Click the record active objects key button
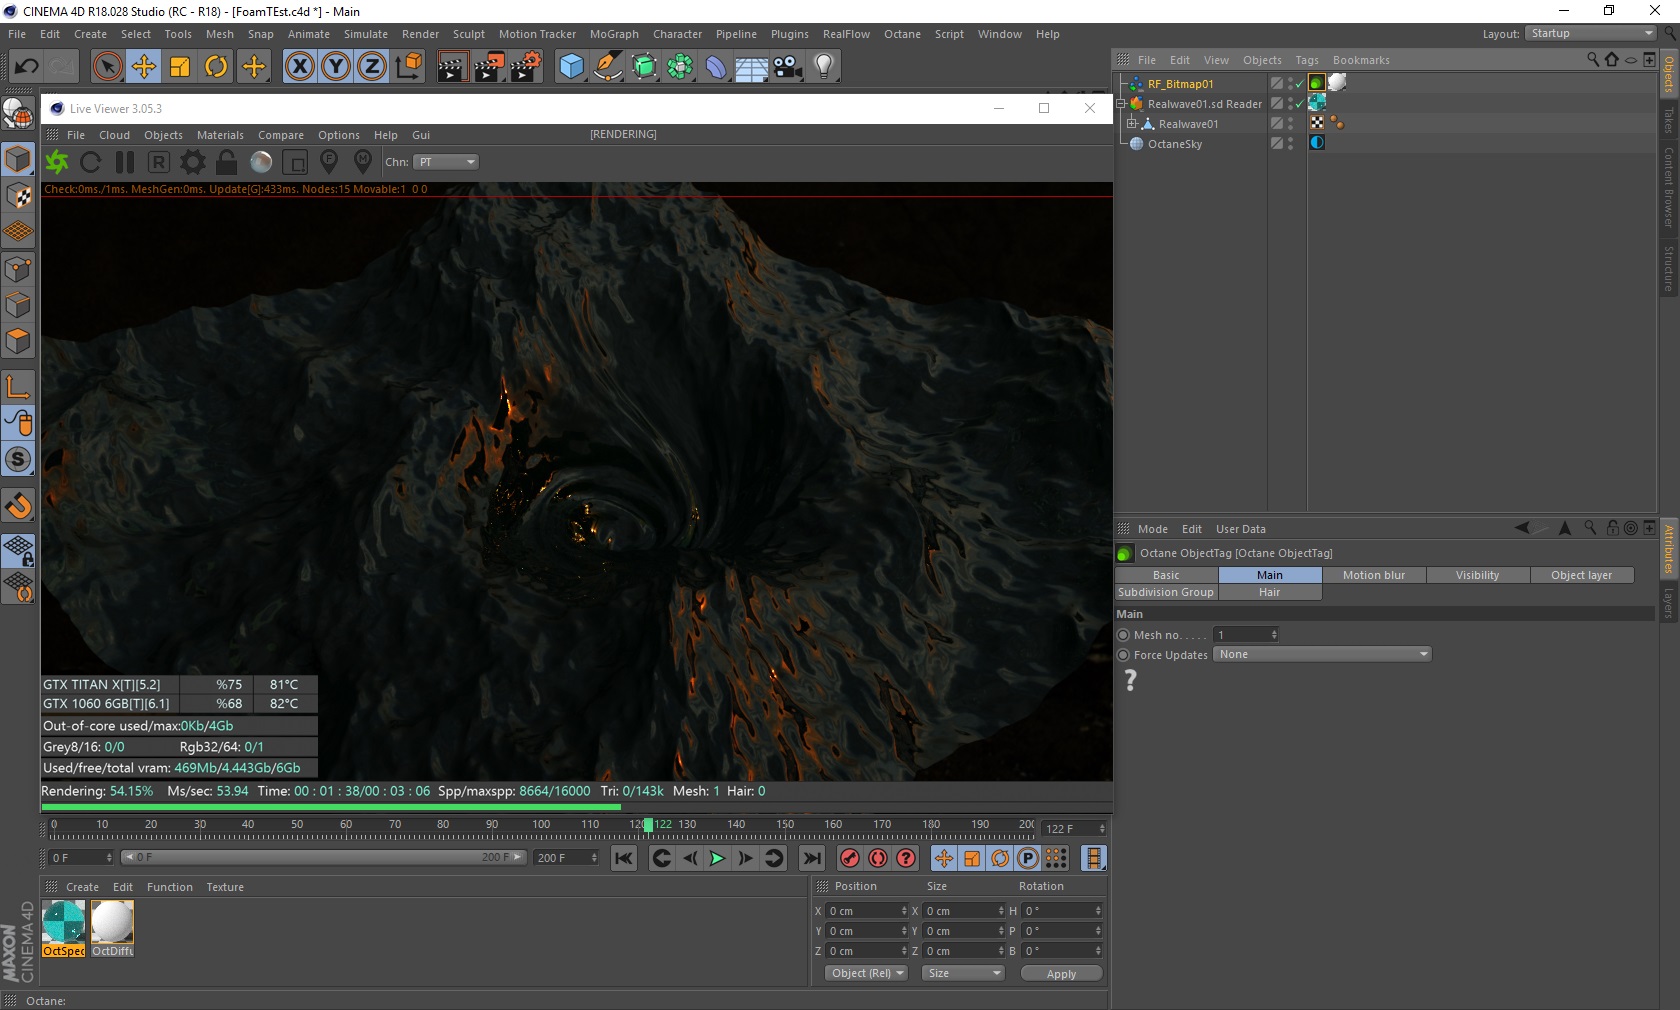 point(850,858)
